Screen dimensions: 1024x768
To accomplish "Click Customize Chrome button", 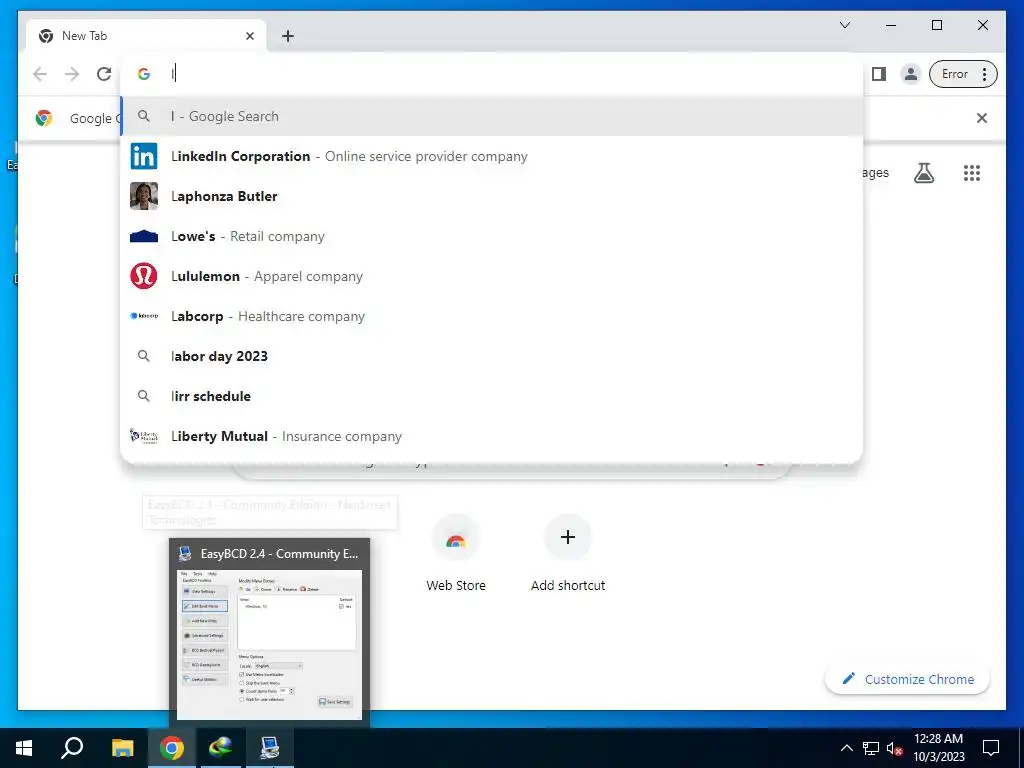I will point(908,679).
